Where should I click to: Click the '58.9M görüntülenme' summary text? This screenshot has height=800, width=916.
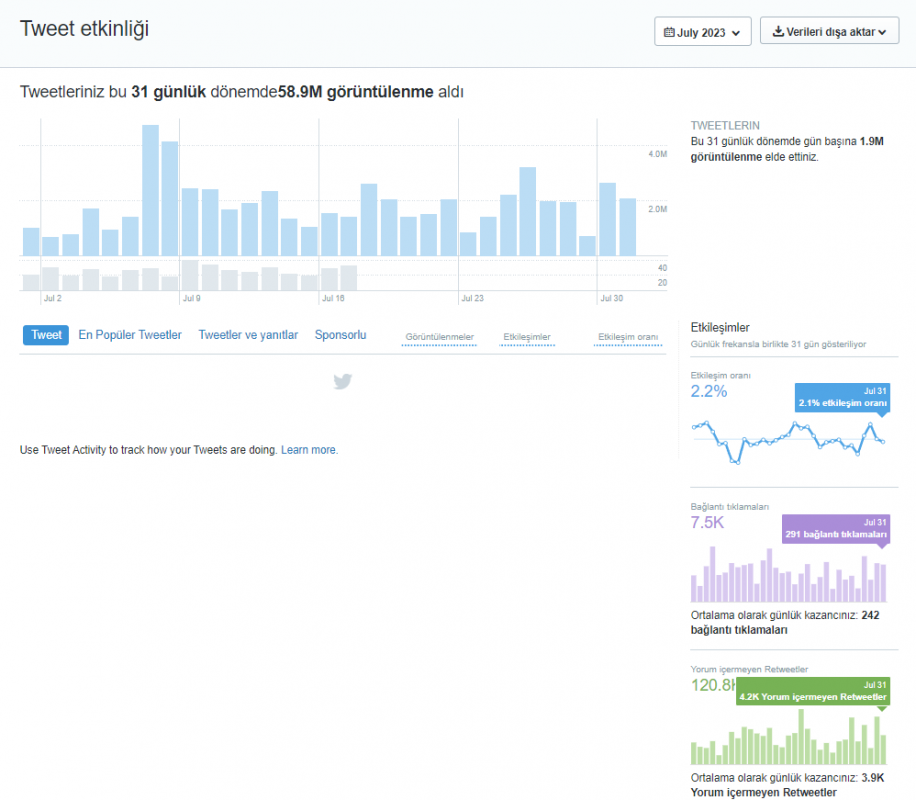point(356,92)
